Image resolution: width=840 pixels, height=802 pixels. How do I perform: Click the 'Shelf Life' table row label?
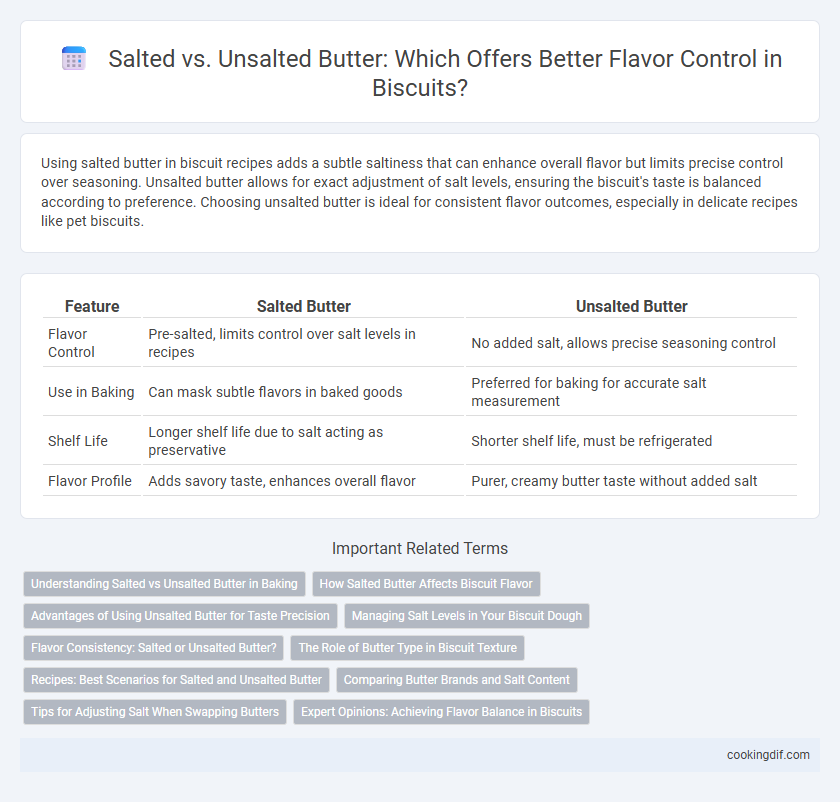tap(78, 441)
